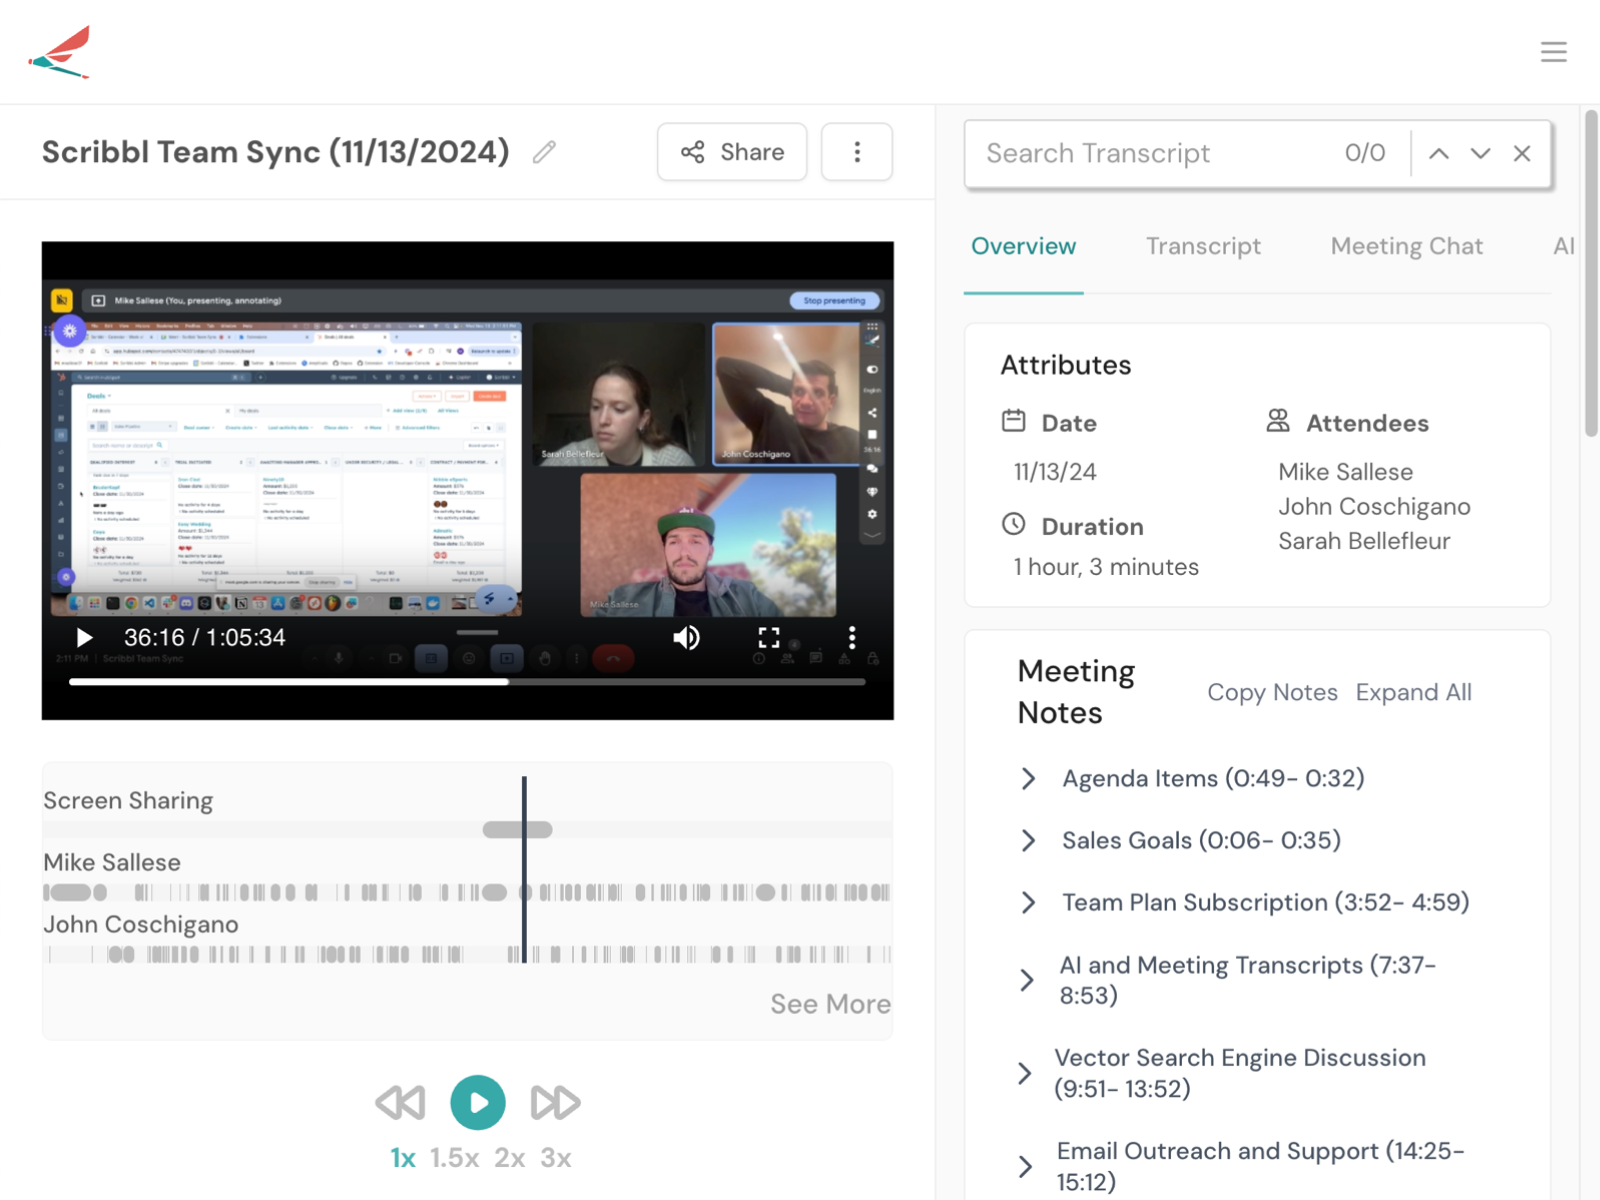Clear the transcript search

1522,153
